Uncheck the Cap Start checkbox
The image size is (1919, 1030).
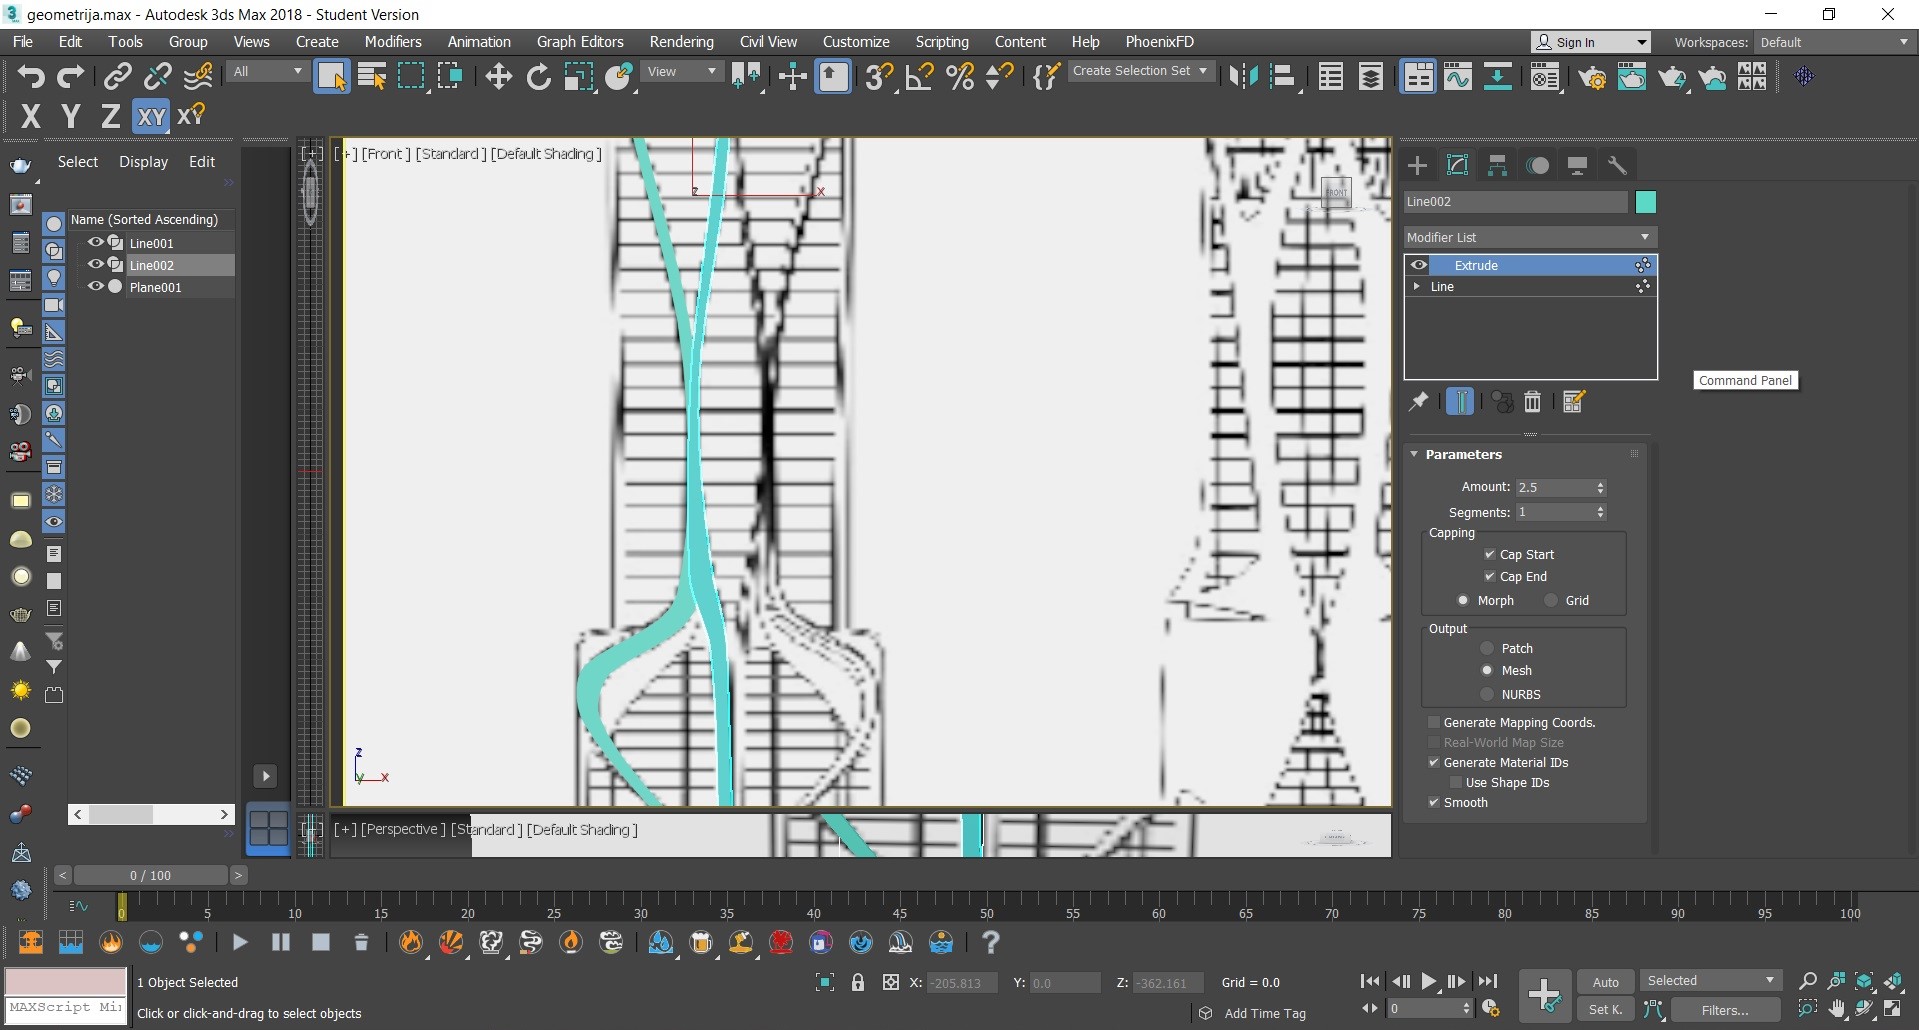[x=1490, y=554]
